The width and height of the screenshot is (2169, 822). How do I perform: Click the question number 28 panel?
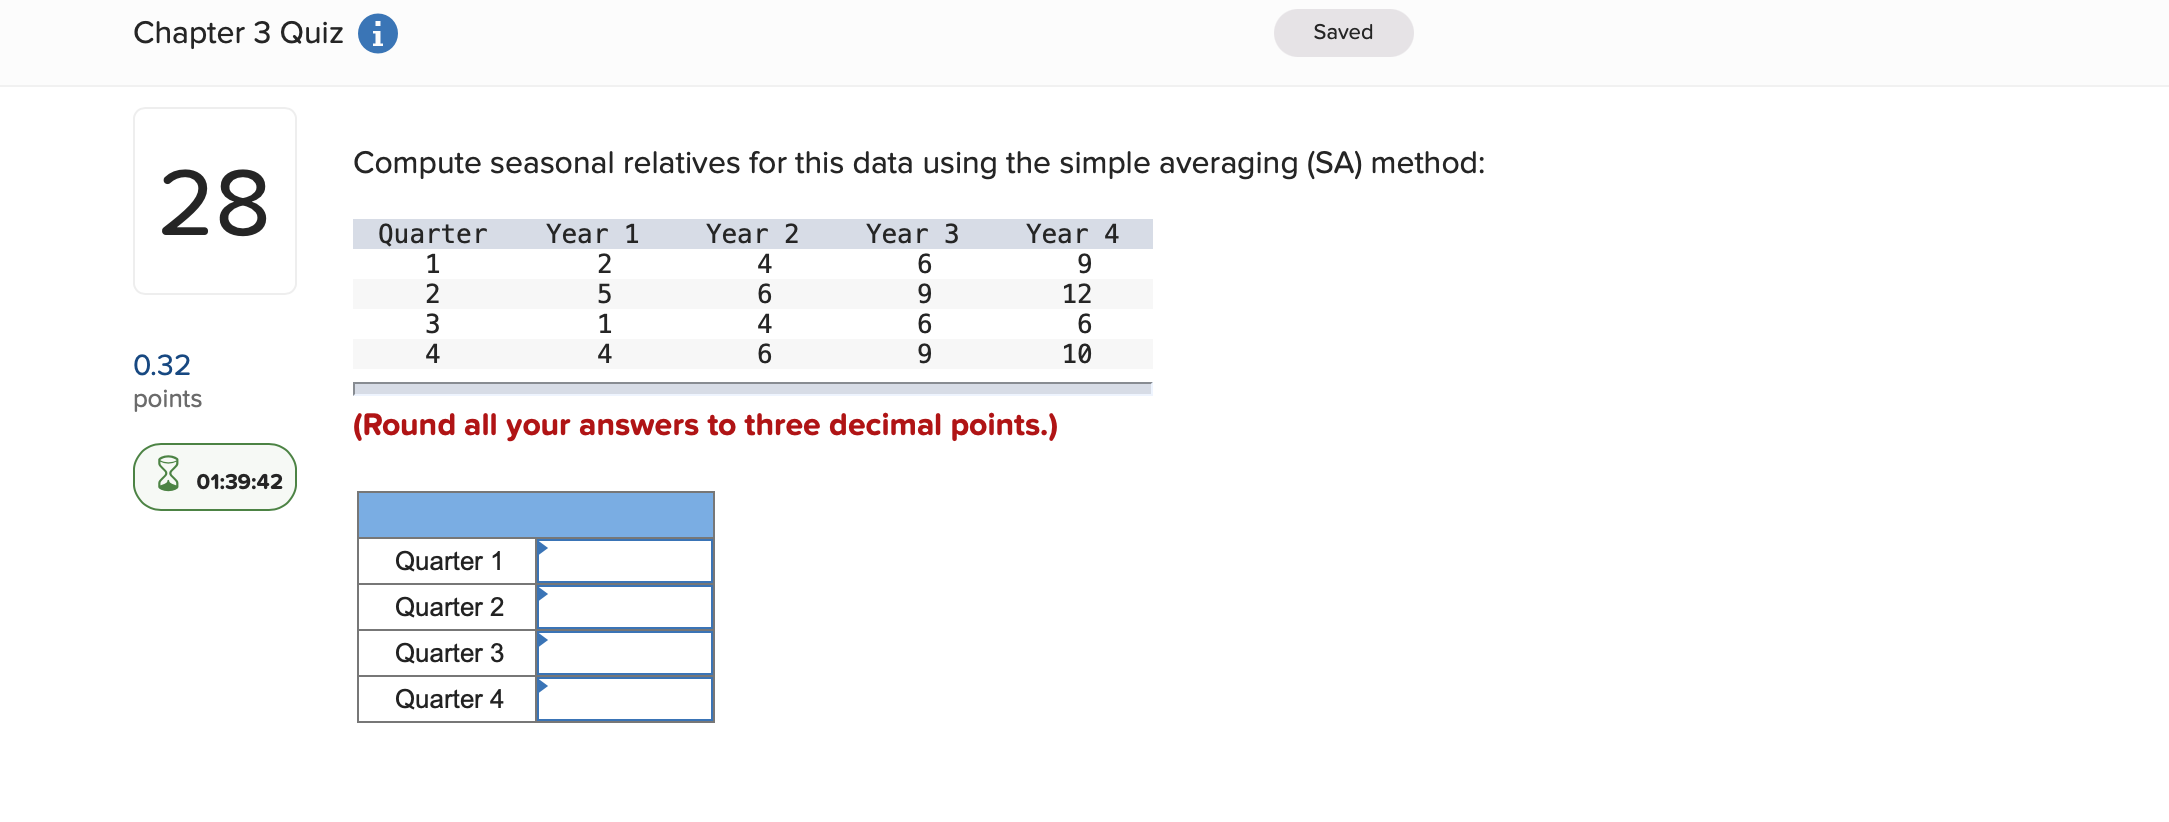click(x=214, y=200)
